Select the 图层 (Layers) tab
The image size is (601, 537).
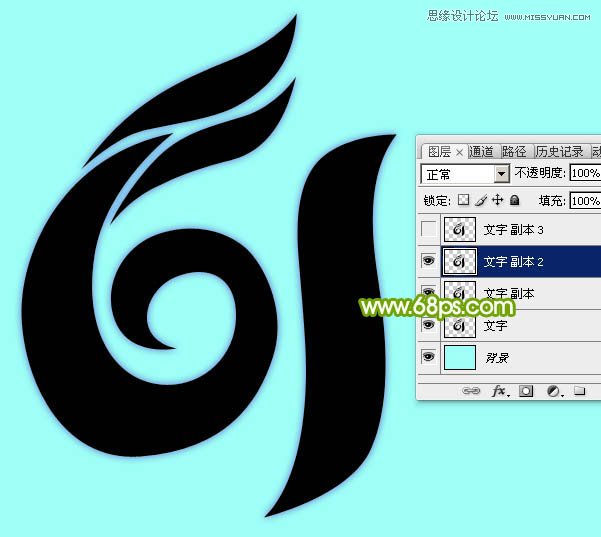click(x=439, y=152)
